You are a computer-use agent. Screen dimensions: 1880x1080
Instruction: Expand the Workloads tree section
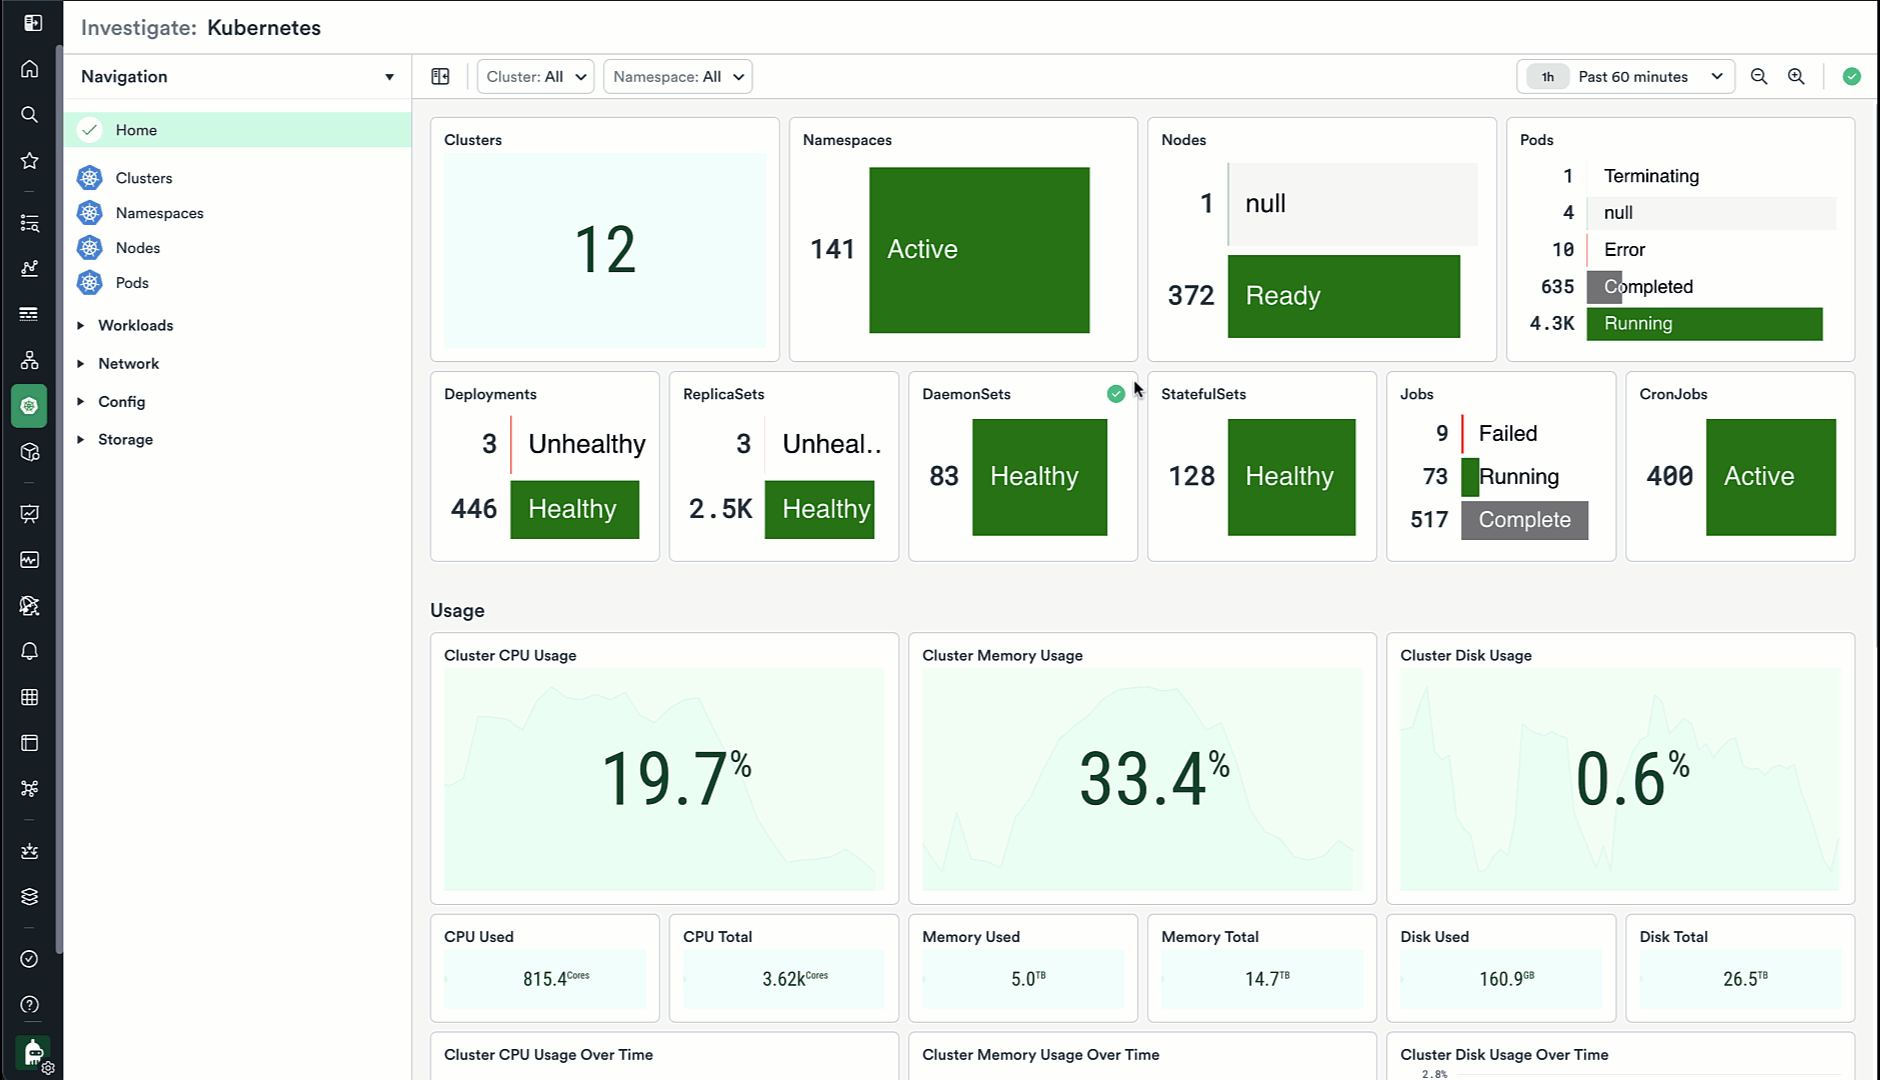point(81,326)
